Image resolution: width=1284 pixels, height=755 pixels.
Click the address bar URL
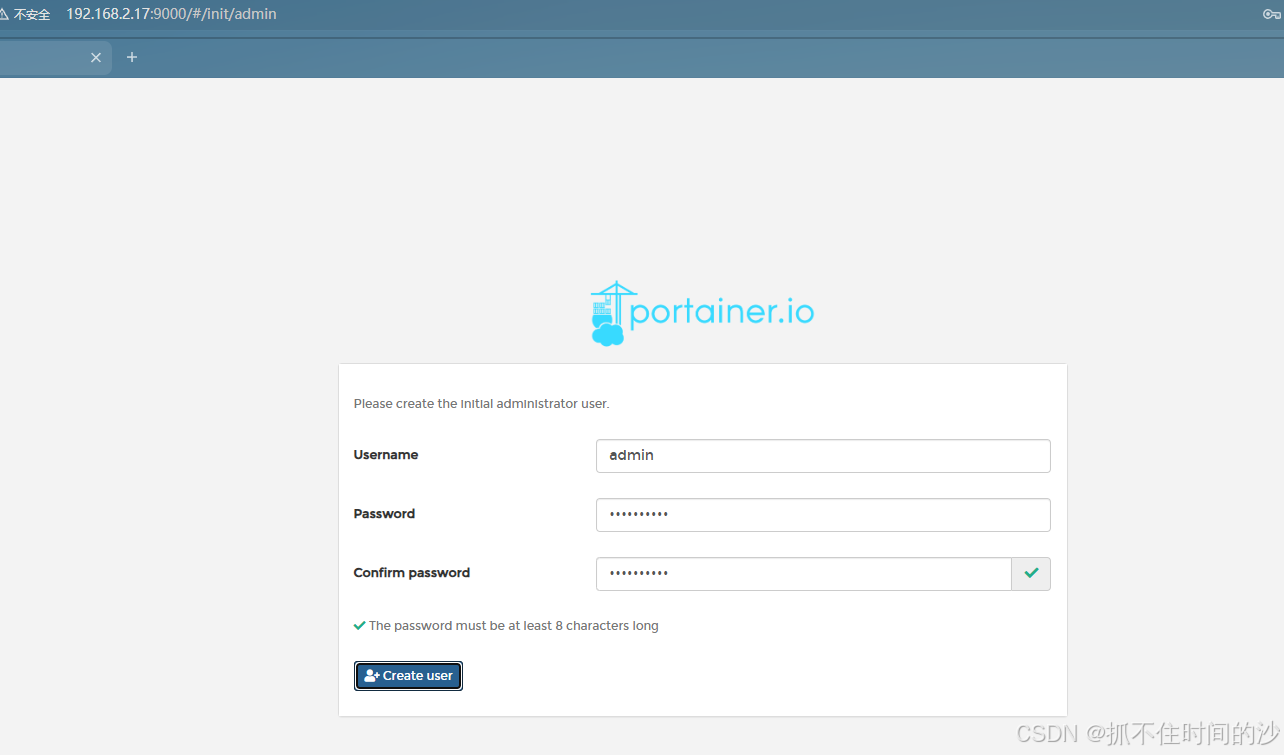(x=171, y=14)
